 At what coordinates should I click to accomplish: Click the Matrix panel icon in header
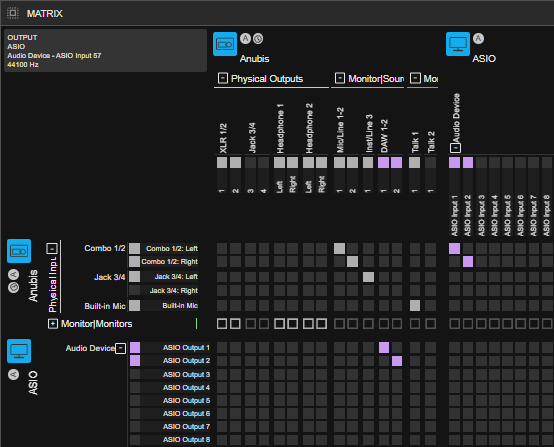point(13,13)
